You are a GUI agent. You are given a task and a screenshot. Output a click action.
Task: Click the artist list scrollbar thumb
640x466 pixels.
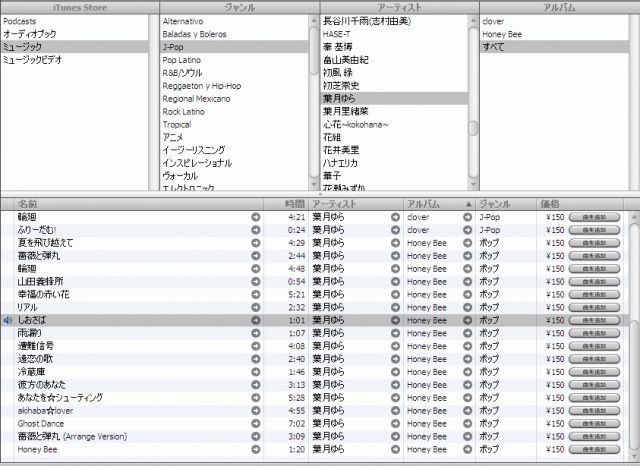coord(473,128)
